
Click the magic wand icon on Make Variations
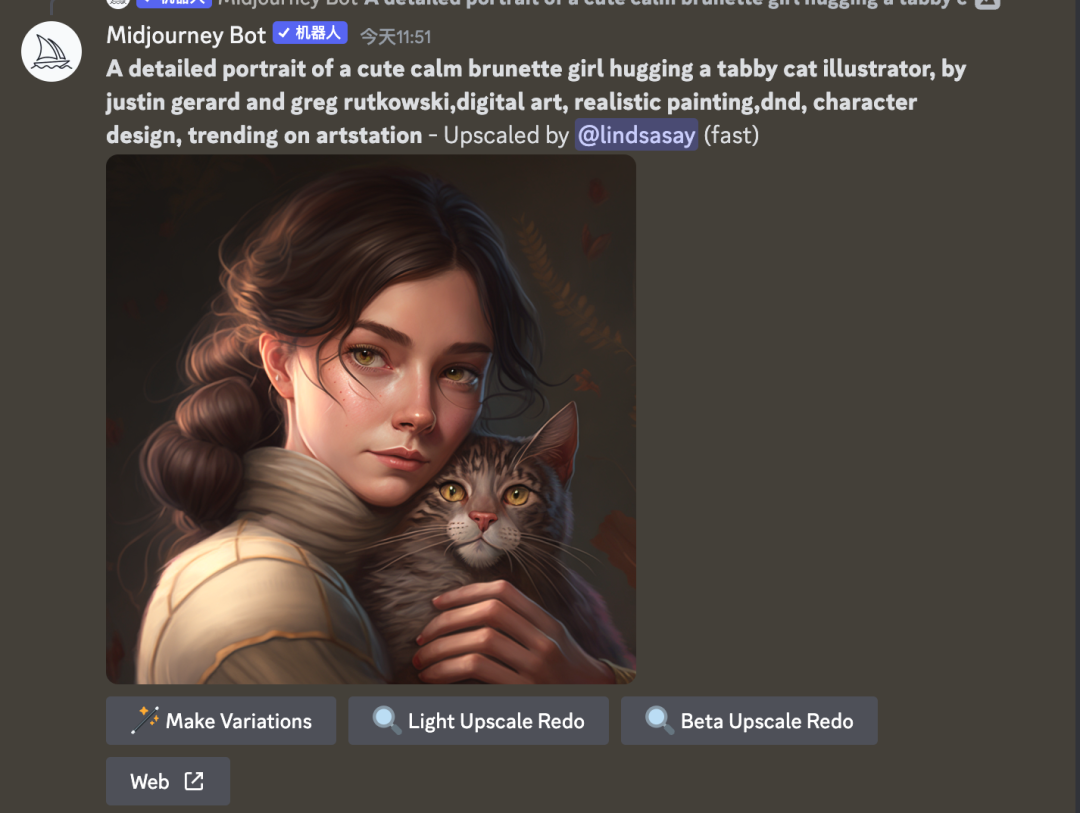tap(145, 720)
